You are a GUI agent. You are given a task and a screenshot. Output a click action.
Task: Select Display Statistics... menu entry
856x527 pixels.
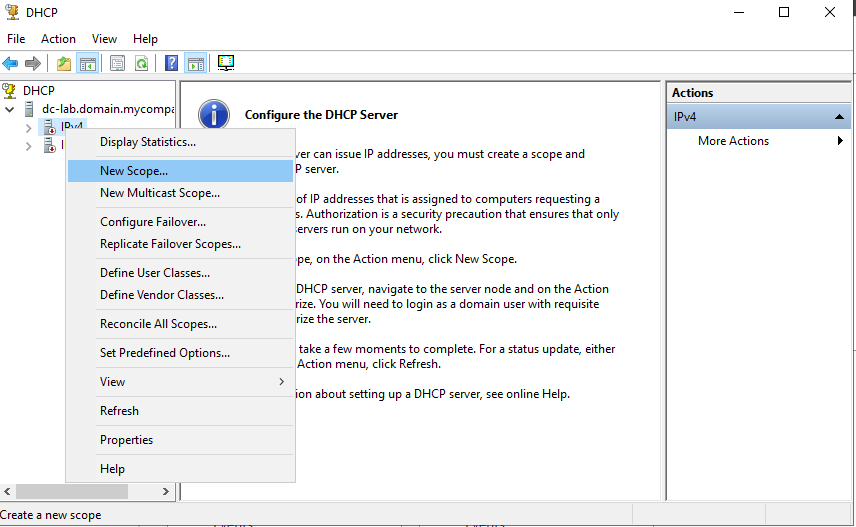point(147,142)
